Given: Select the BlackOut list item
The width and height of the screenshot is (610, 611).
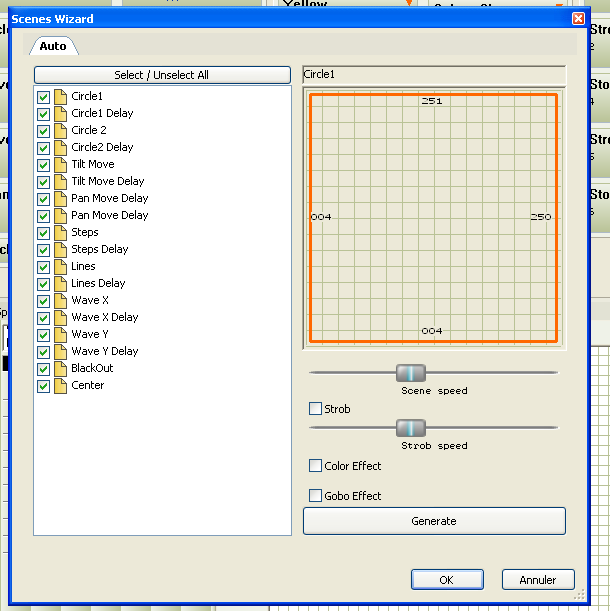Looking at the screenshot, I should [x=92, y=369].
